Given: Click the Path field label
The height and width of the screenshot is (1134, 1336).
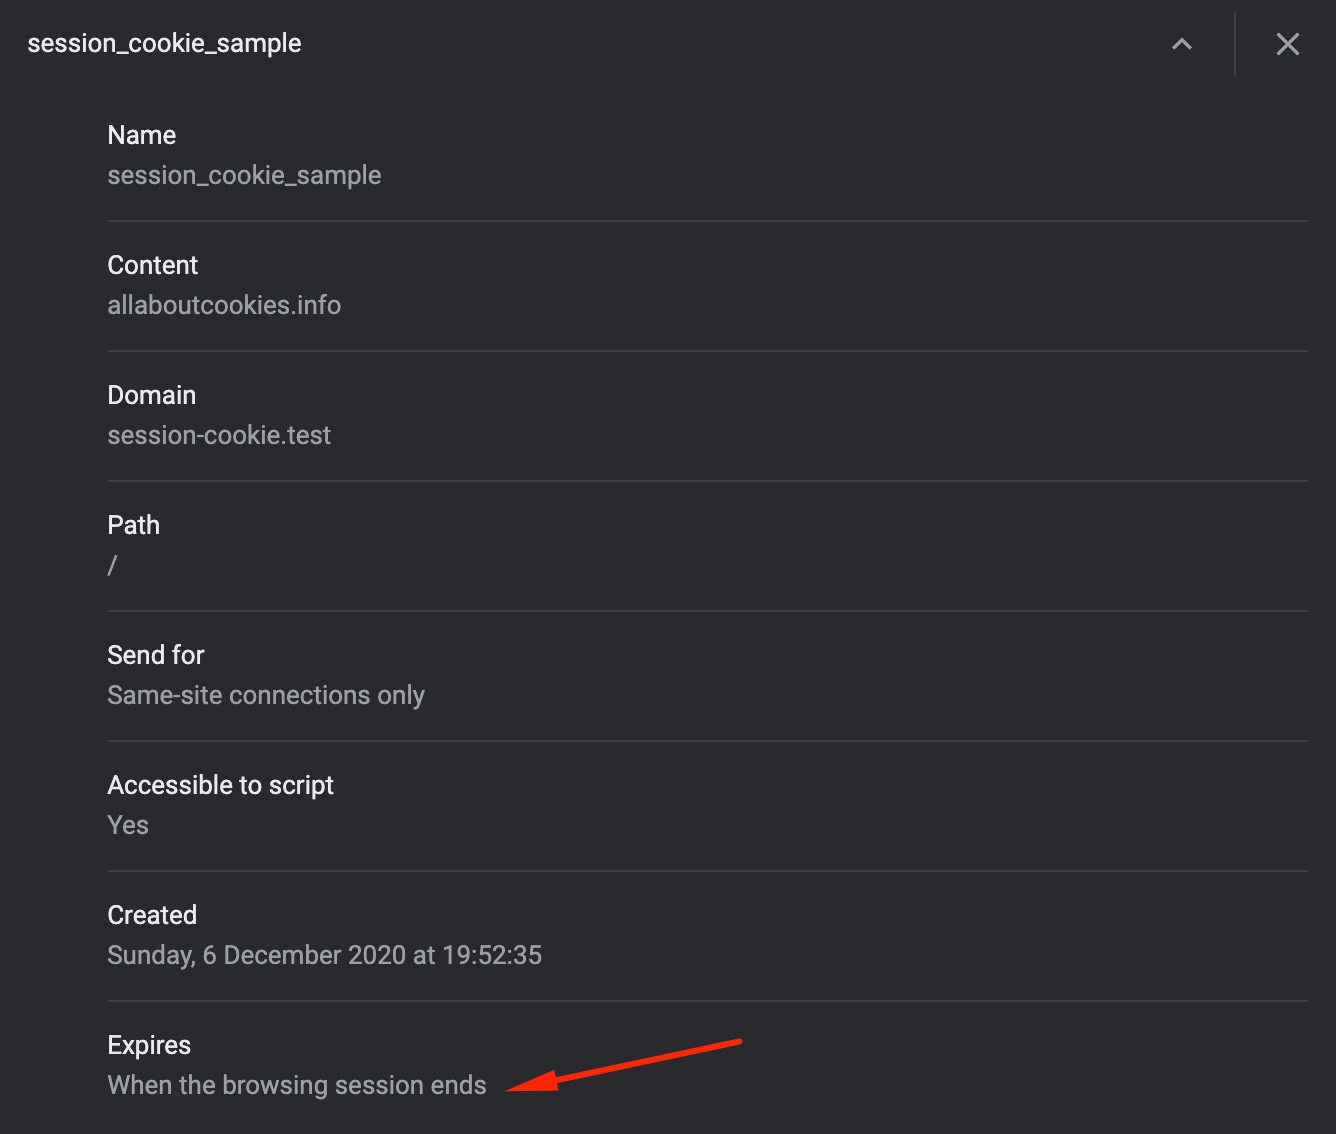Looking at the screenshot, I should tap(134, 525).
